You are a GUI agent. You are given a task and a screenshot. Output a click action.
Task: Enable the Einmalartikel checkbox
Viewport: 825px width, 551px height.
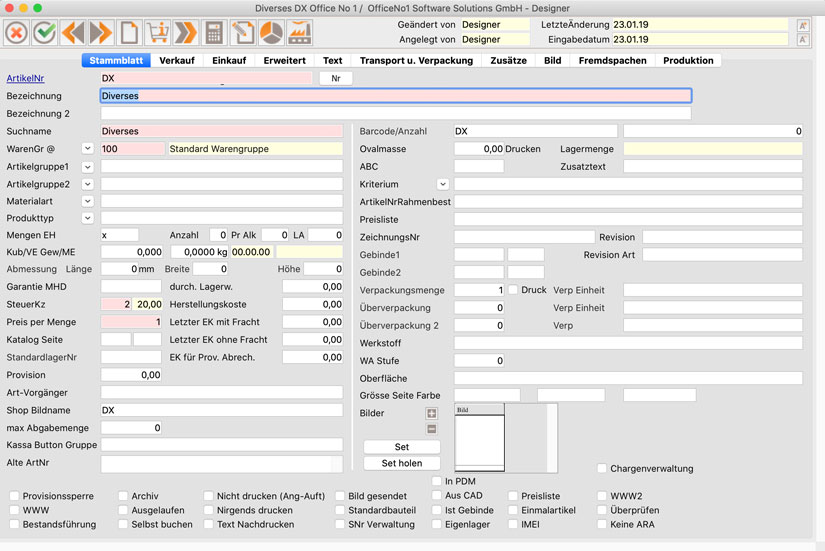tap(513, 510)
